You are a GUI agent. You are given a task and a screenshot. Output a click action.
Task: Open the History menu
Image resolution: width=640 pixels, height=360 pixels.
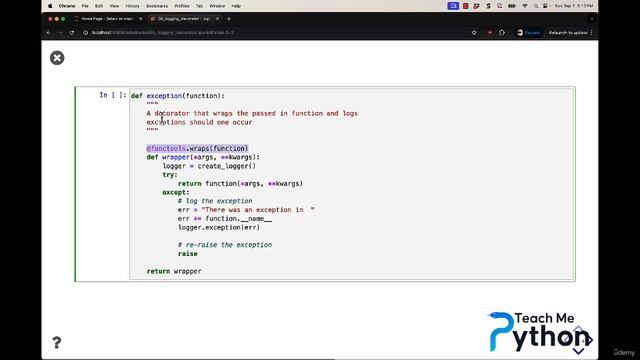[x=132, y=6]
